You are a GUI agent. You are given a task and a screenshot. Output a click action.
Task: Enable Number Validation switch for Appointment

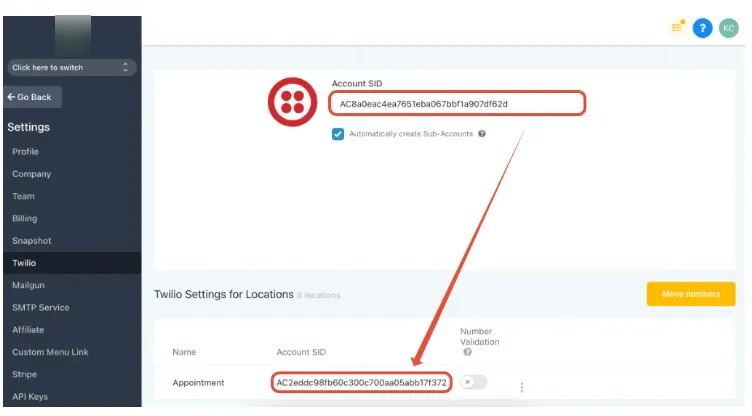(x=473, y=382)
